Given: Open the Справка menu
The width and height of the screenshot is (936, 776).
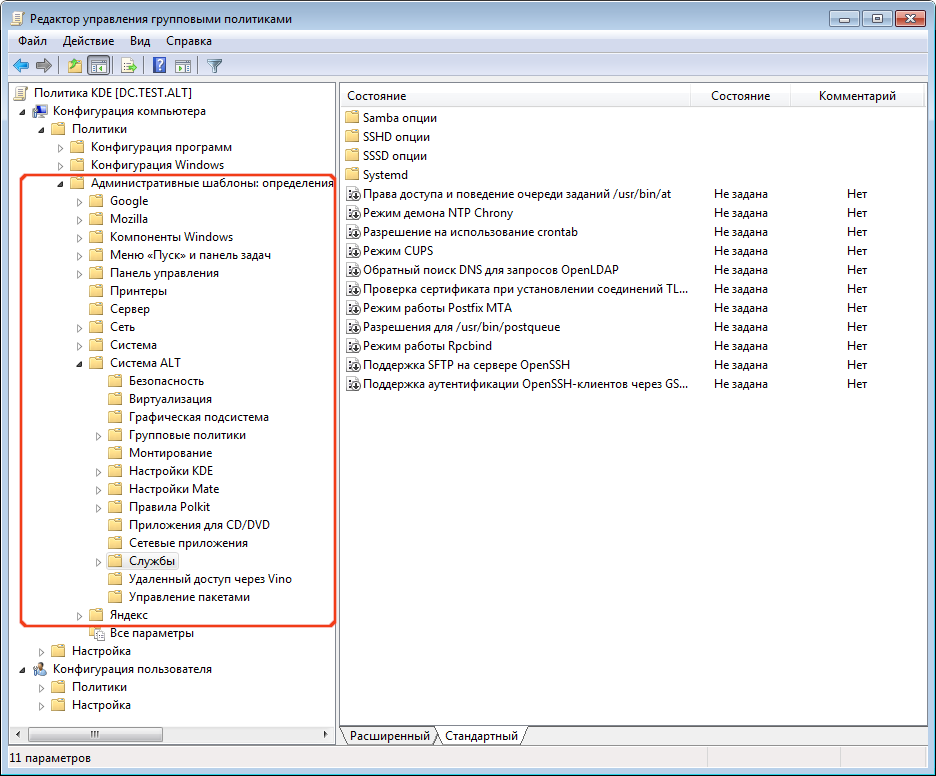Looking at the screenshot, I should (x=189, y=41).
